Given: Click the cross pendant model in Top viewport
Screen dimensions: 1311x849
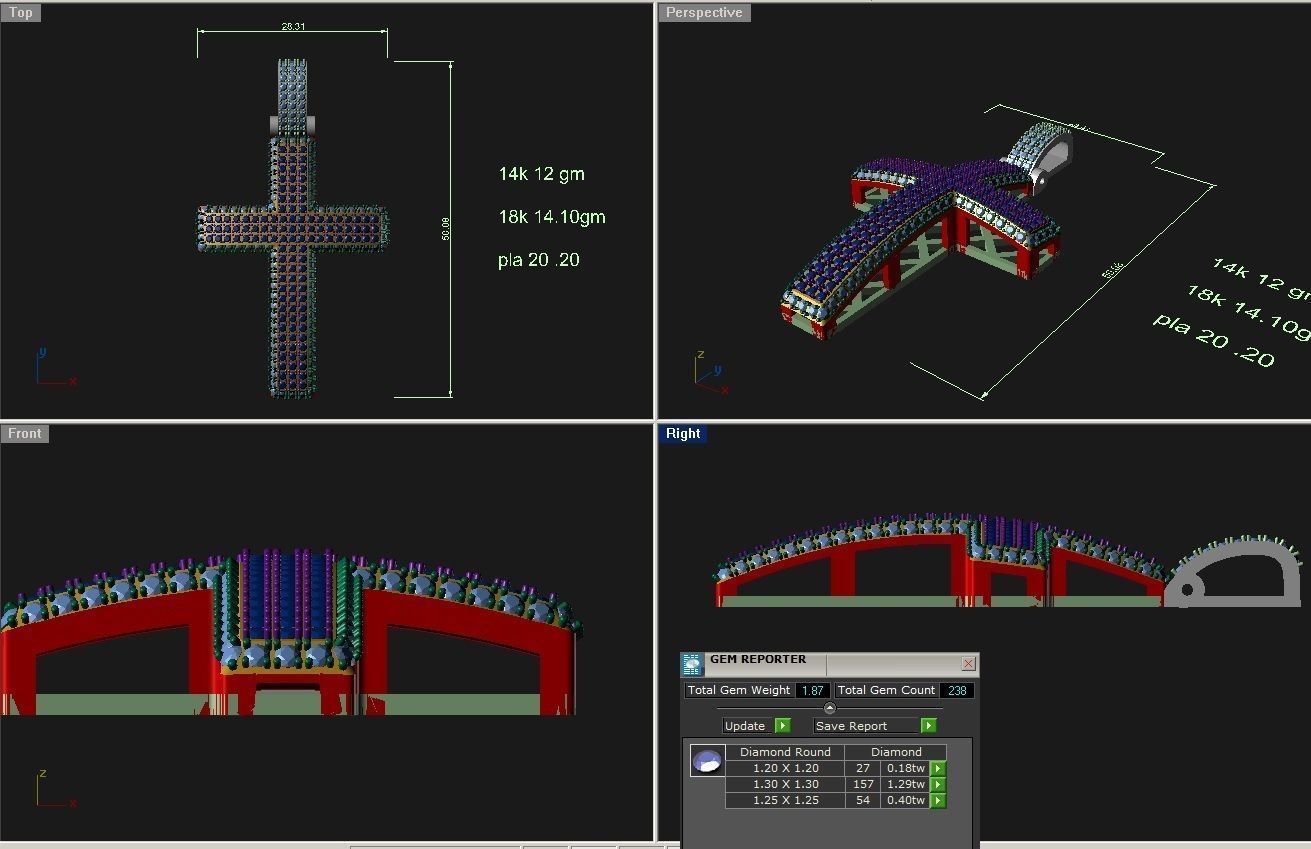Looking at the screenshot, I should pos(292,228).
